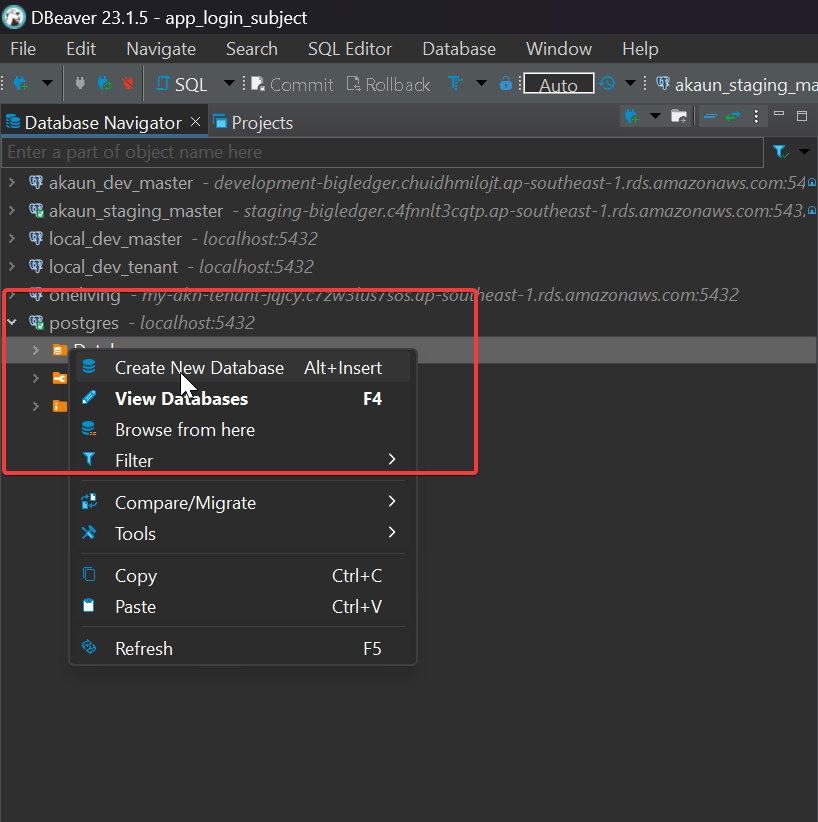Viewport: 818px width, 822px height.
Task: Open the SQL Editor menu
Action: [350, 49]
